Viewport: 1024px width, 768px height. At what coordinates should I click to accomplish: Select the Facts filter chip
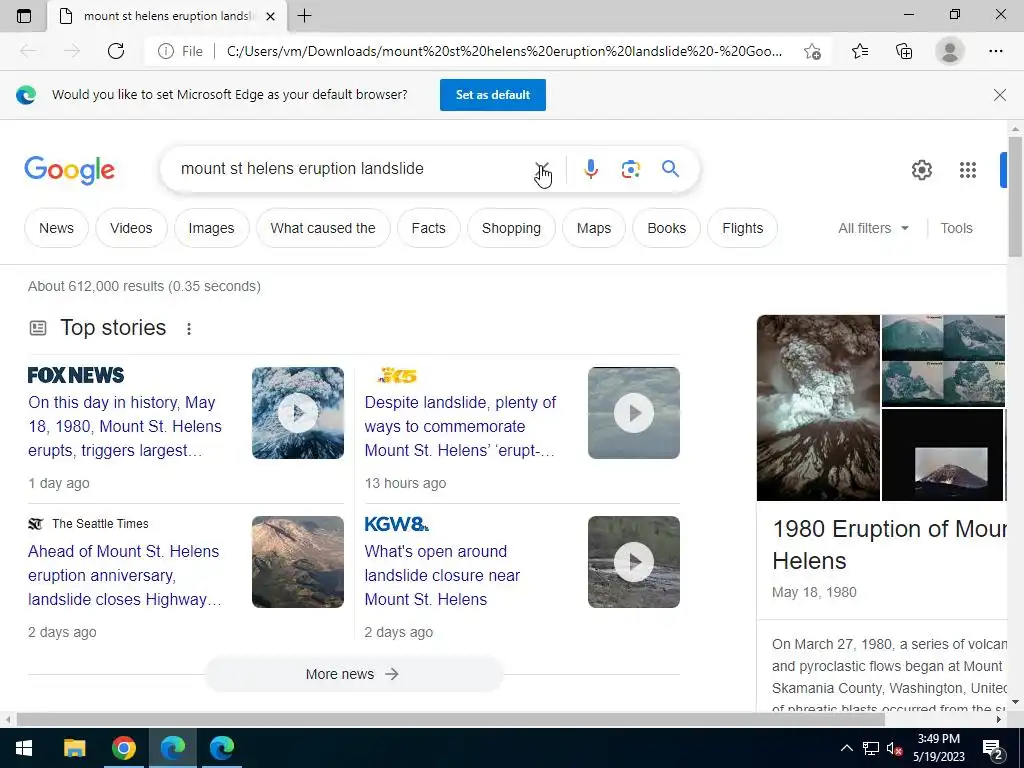428,228
